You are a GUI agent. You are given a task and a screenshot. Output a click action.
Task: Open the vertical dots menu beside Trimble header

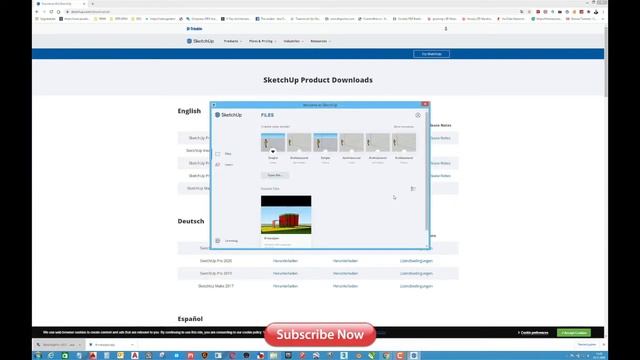446,29
